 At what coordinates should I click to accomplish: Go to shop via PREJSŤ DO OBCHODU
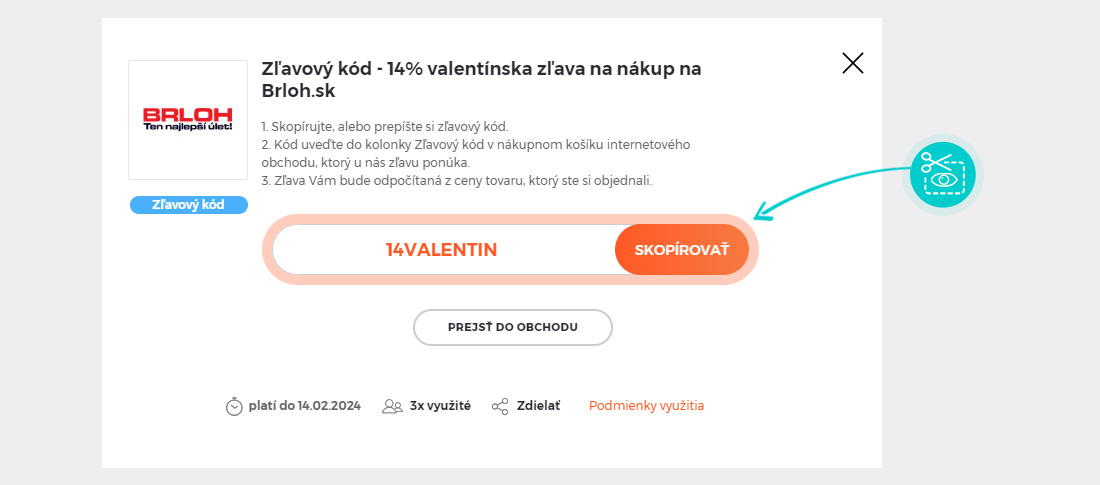(513, 327)
